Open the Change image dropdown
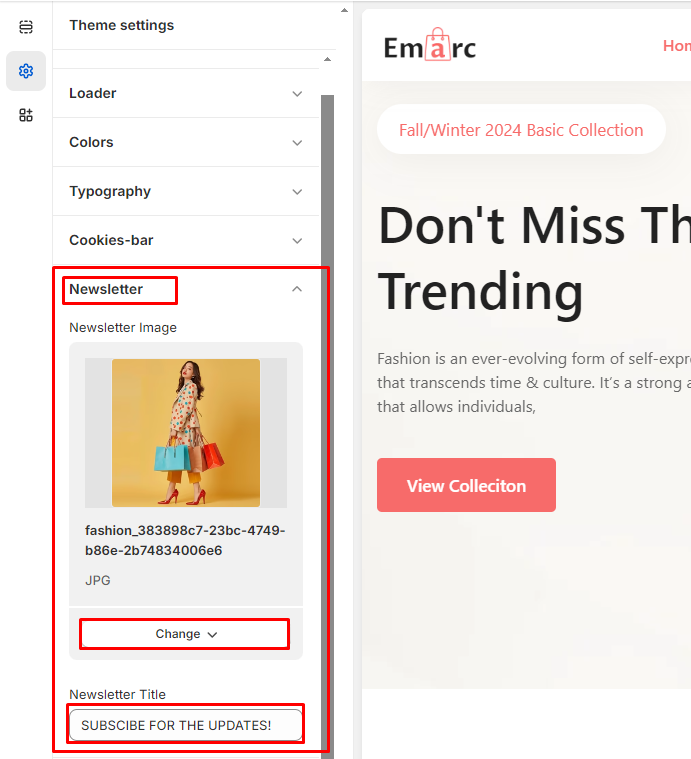 185,634
